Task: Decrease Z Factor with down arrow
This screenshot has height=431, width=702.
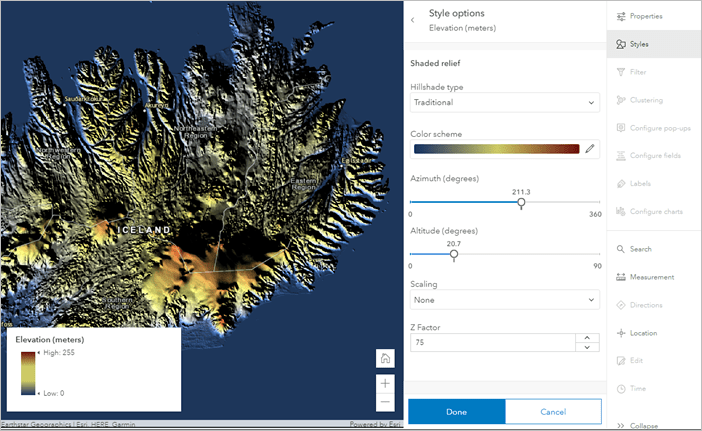Action: point(587,347)
